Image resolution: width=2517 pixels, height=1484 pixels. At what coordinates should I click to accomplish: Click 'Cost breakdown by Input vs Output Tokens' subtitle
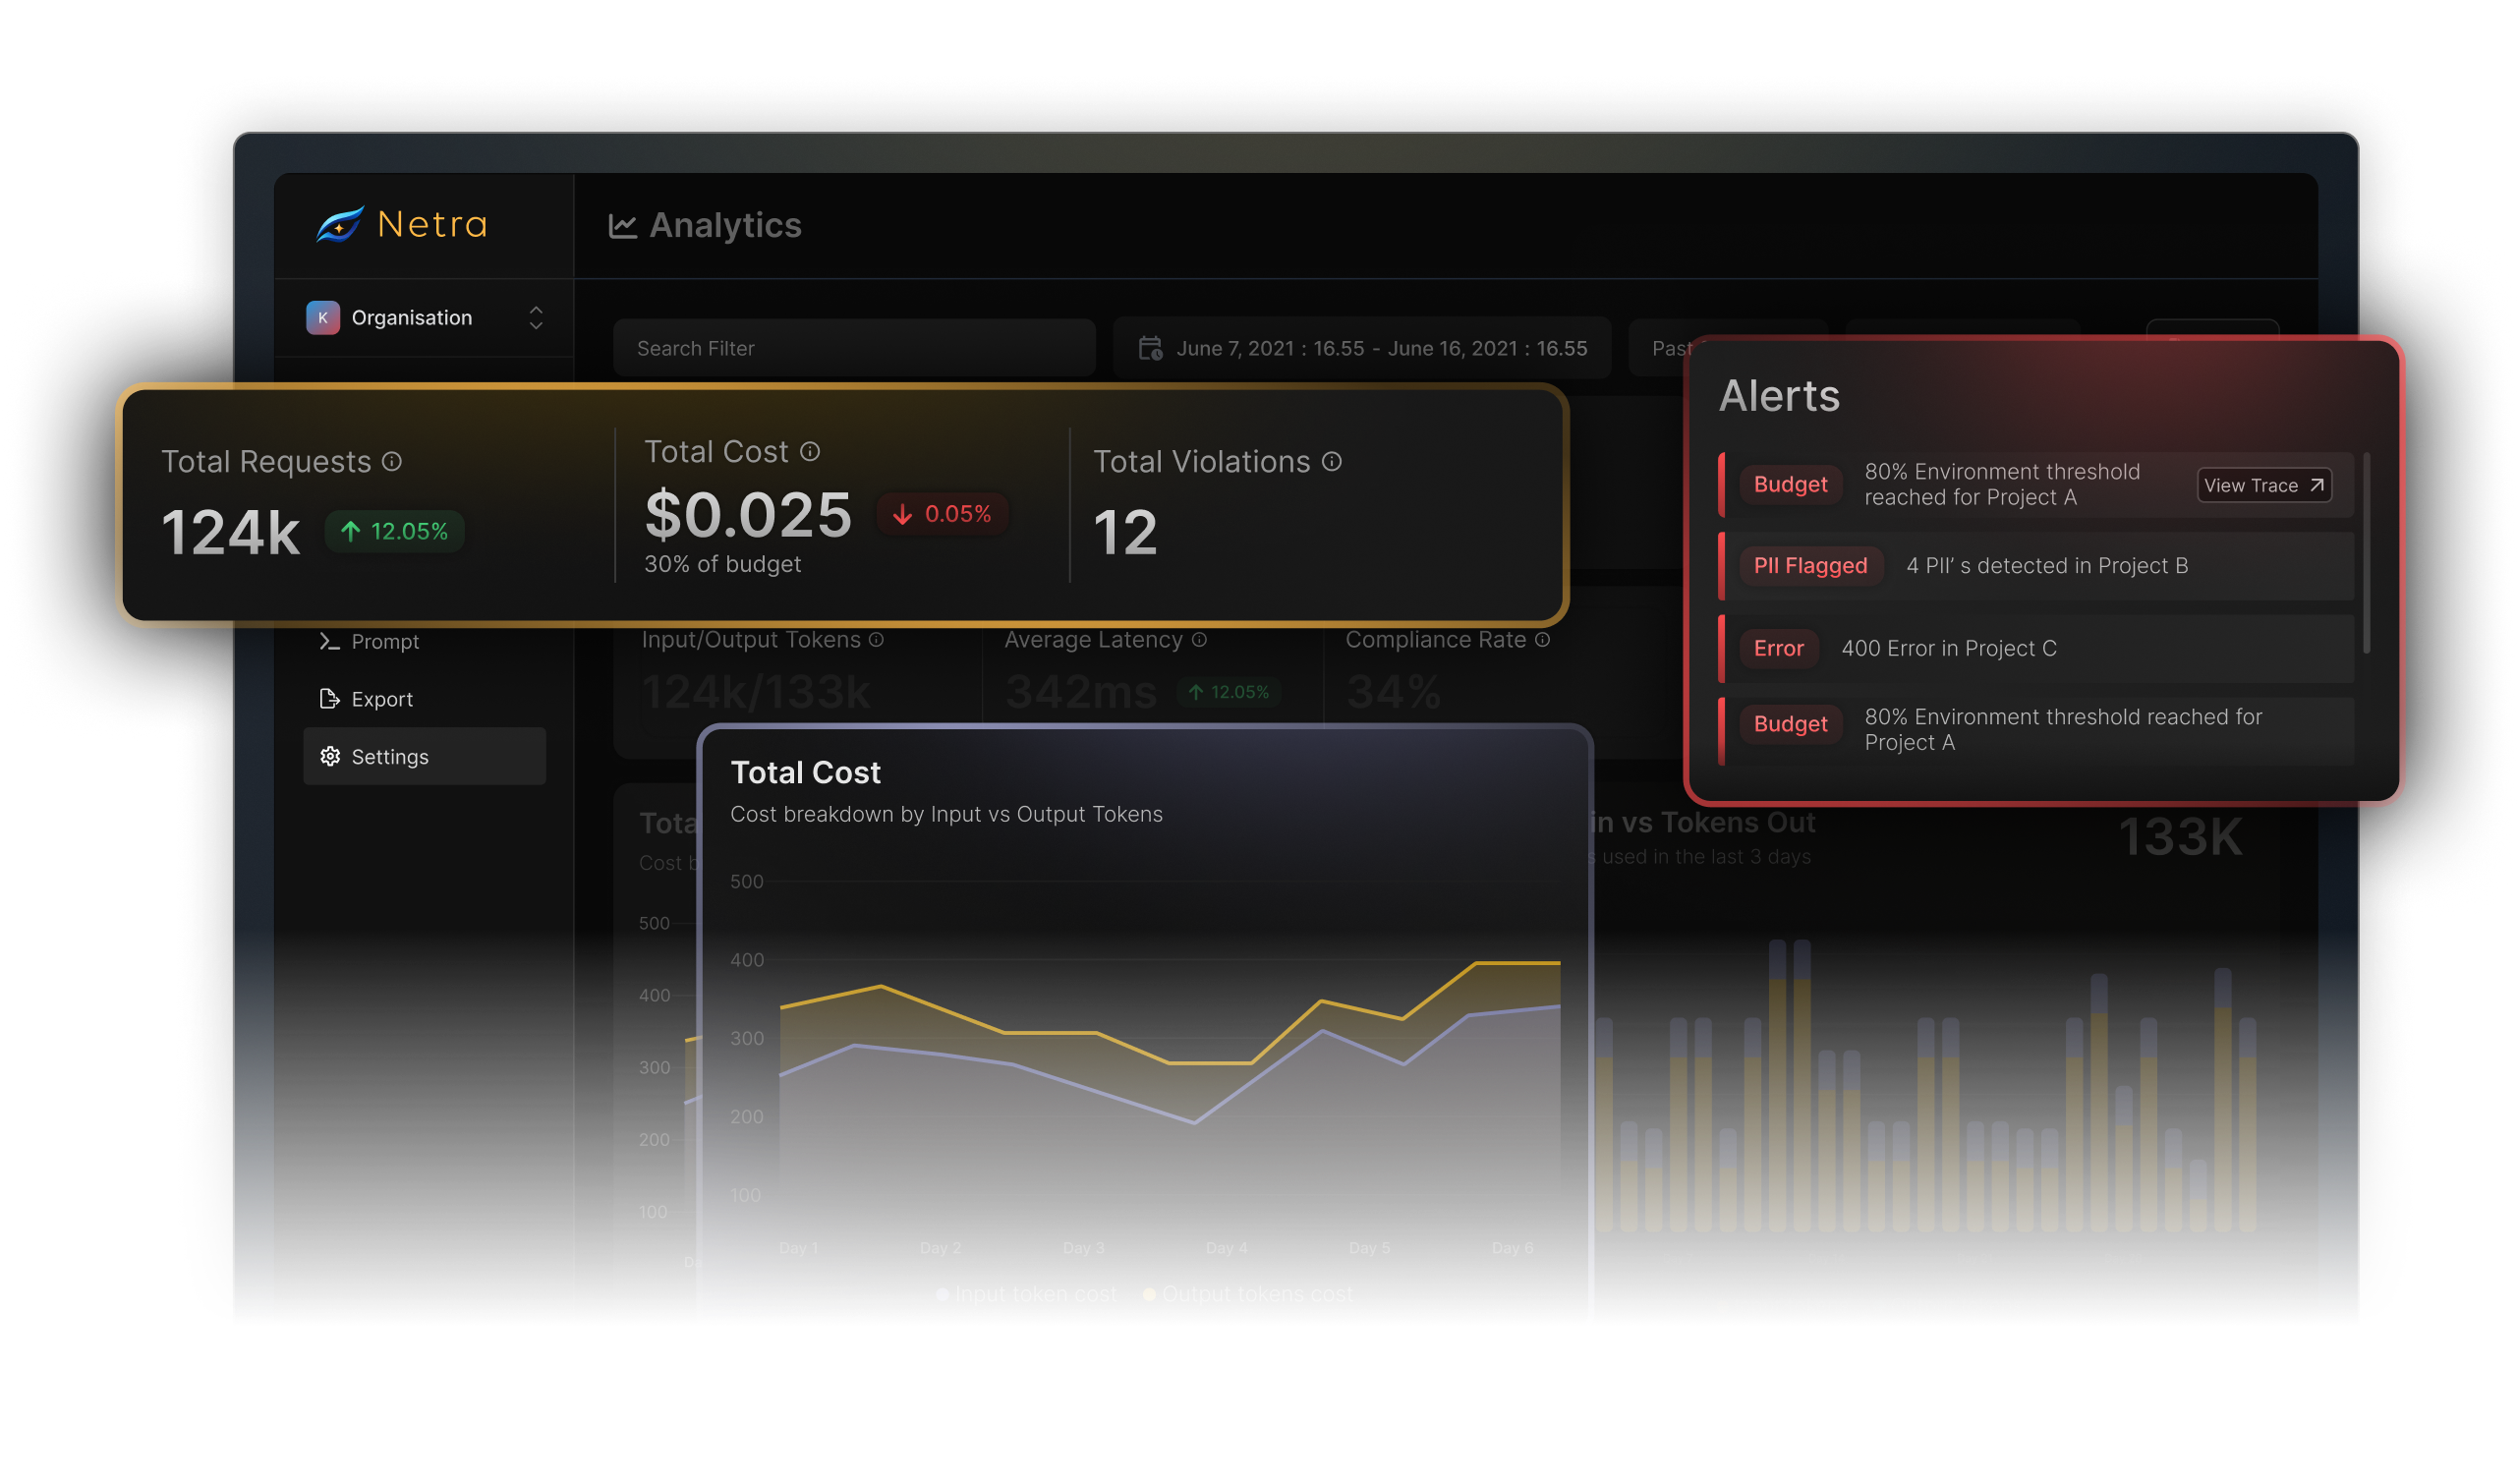[x=946, y=814]
